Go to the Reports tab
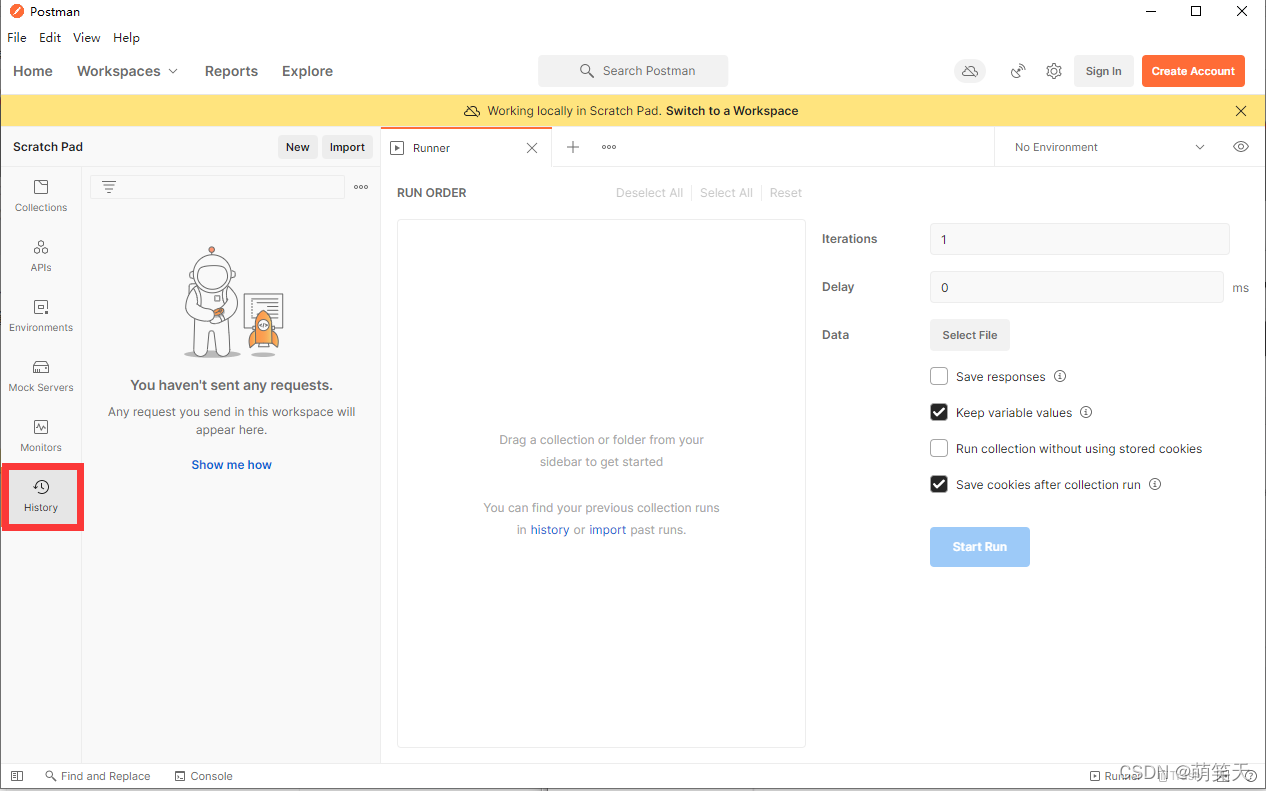The image size is (1266, 791). [231, 71]
